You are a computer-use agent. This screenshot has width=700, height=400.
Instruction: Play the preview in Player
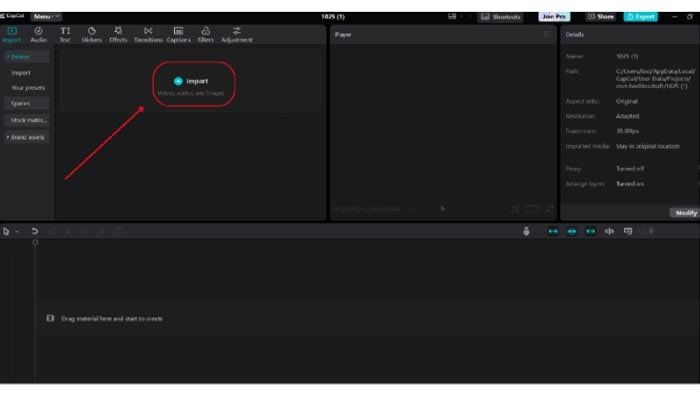(x=442, y=208)
